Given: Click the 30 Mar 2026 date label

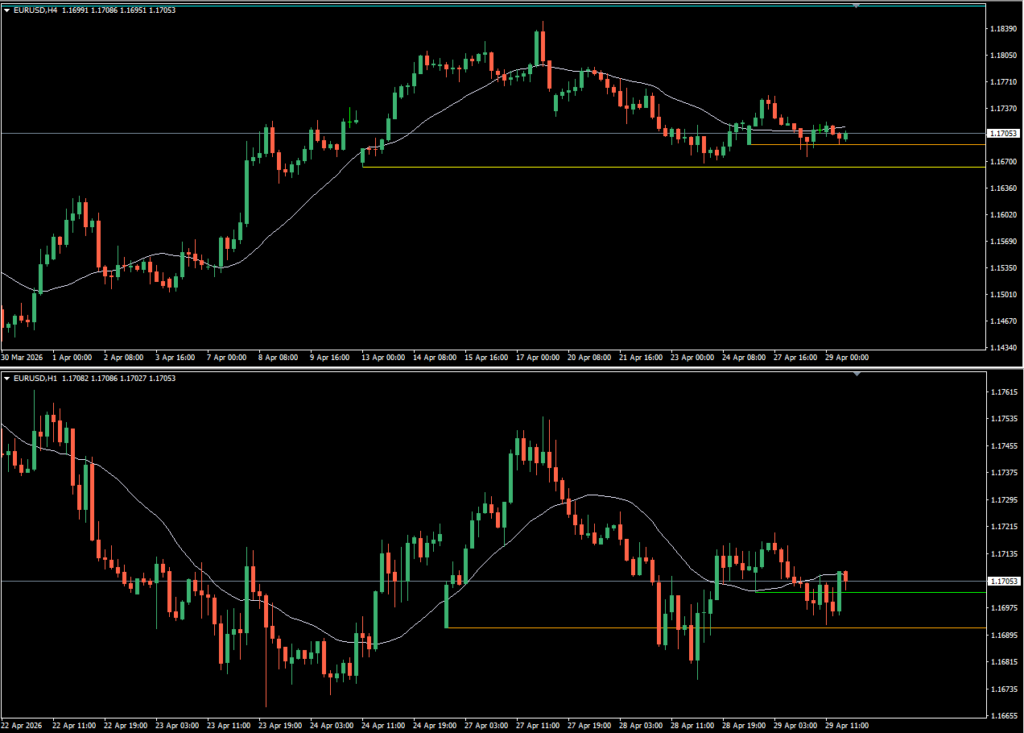Looking at the screenshot, I should [22, 357].
